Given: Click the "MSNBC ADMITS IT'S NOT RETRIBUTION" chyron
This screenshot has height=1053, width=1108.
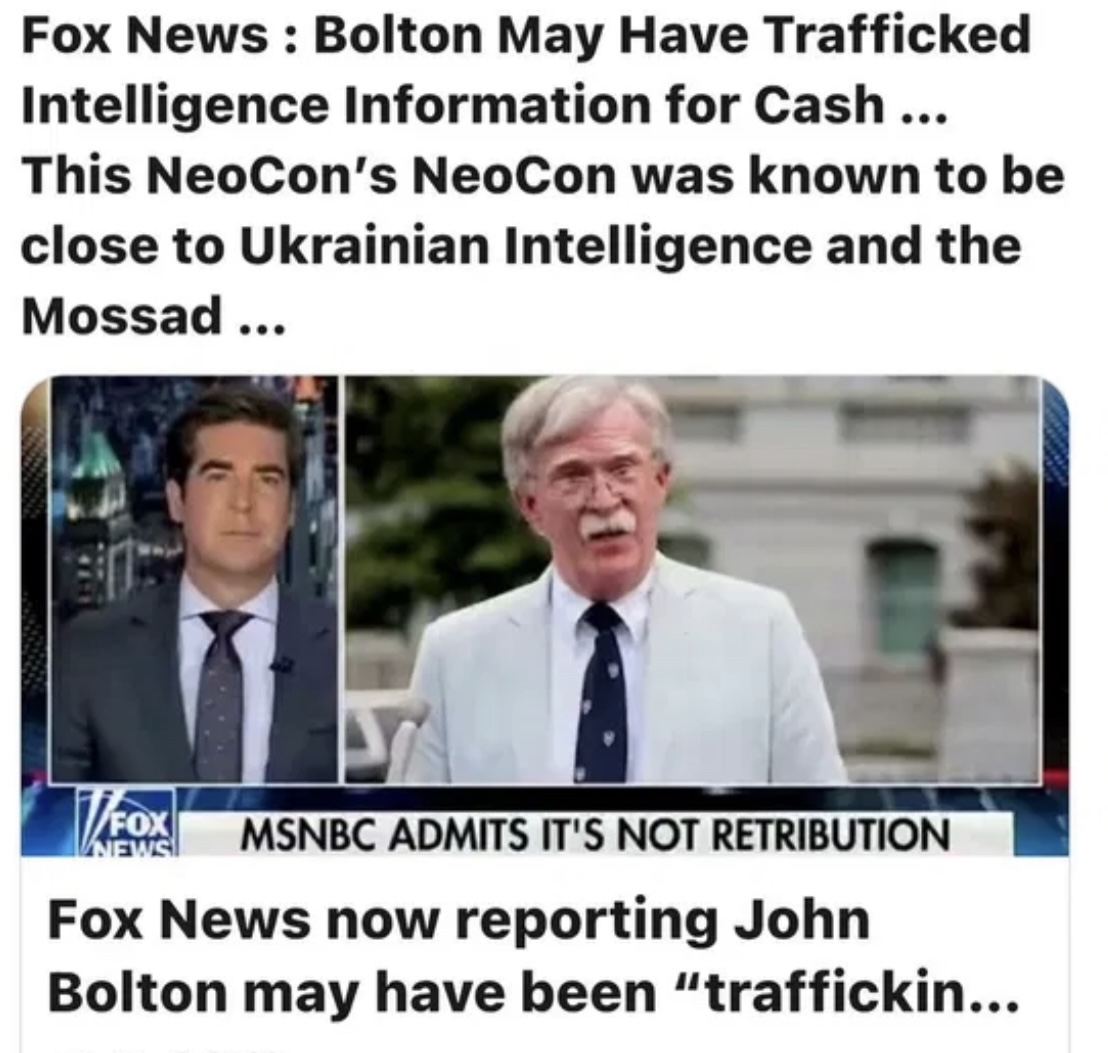Looking at the screenshot, I should point(595,835).
